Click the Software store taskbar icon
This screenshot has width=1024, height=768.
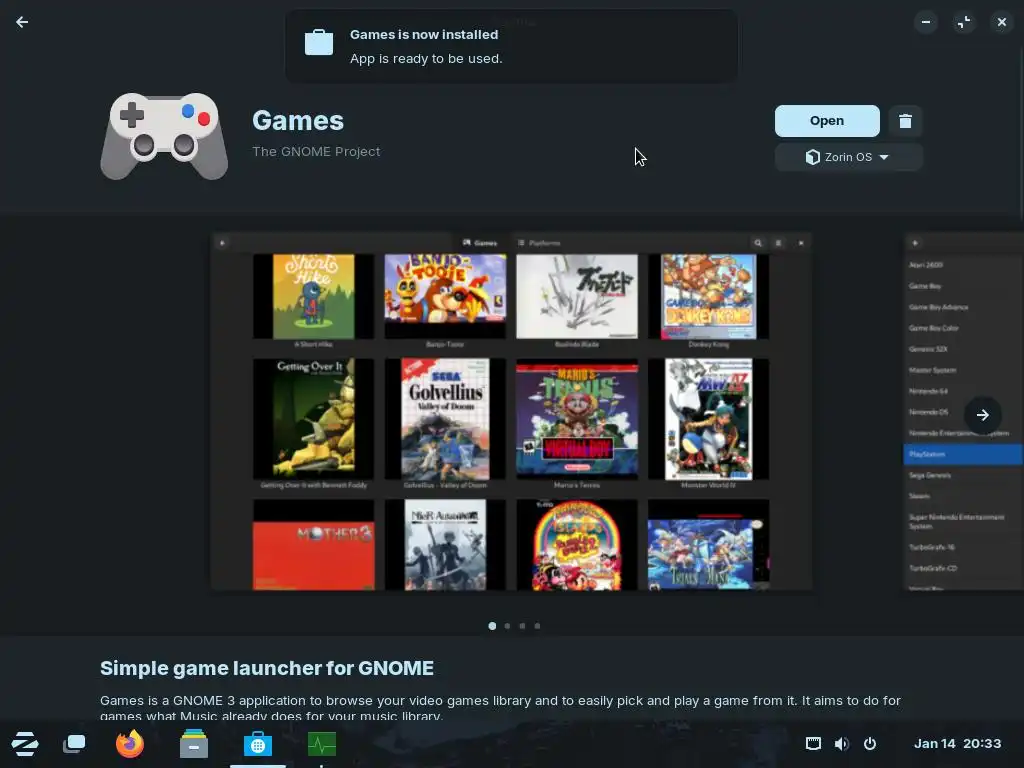click(258, 744)
